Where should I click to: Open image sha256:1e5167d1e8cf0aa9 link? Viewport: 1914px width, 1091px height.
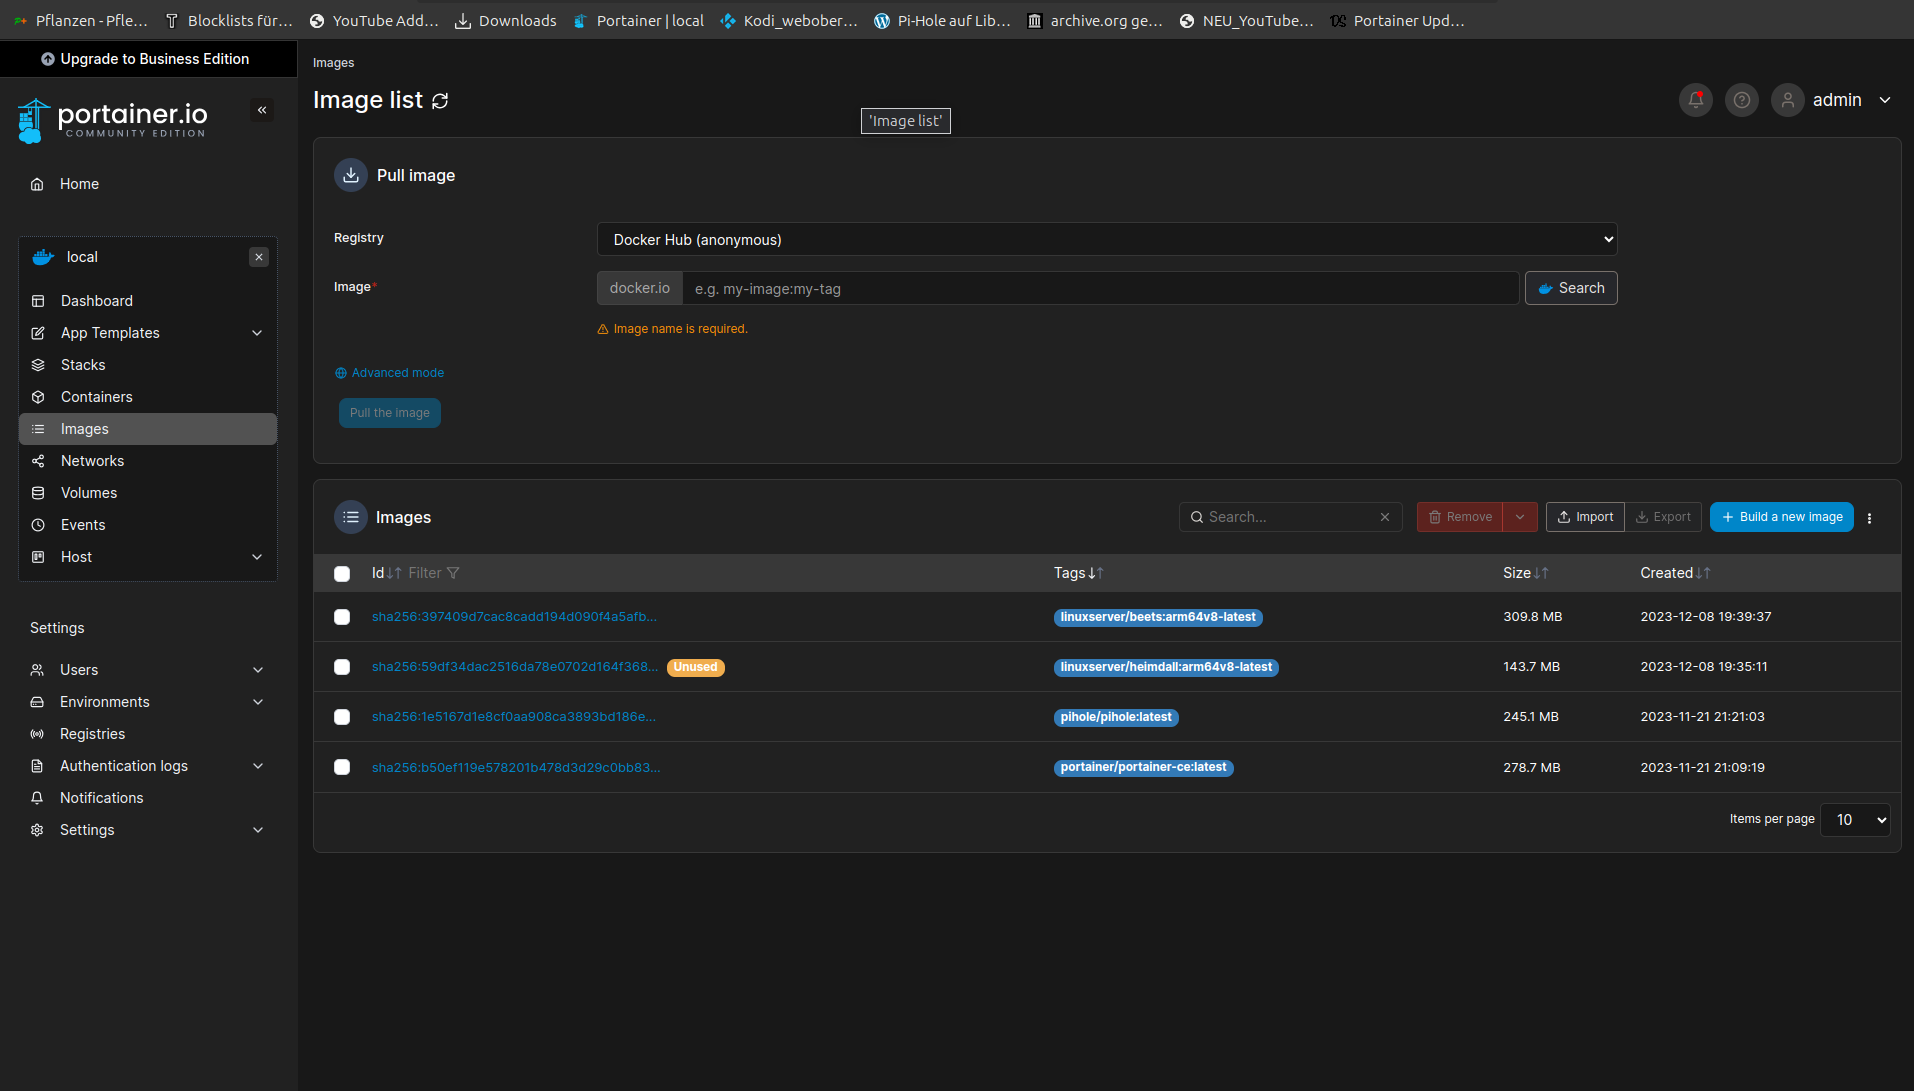pos(514,717)
